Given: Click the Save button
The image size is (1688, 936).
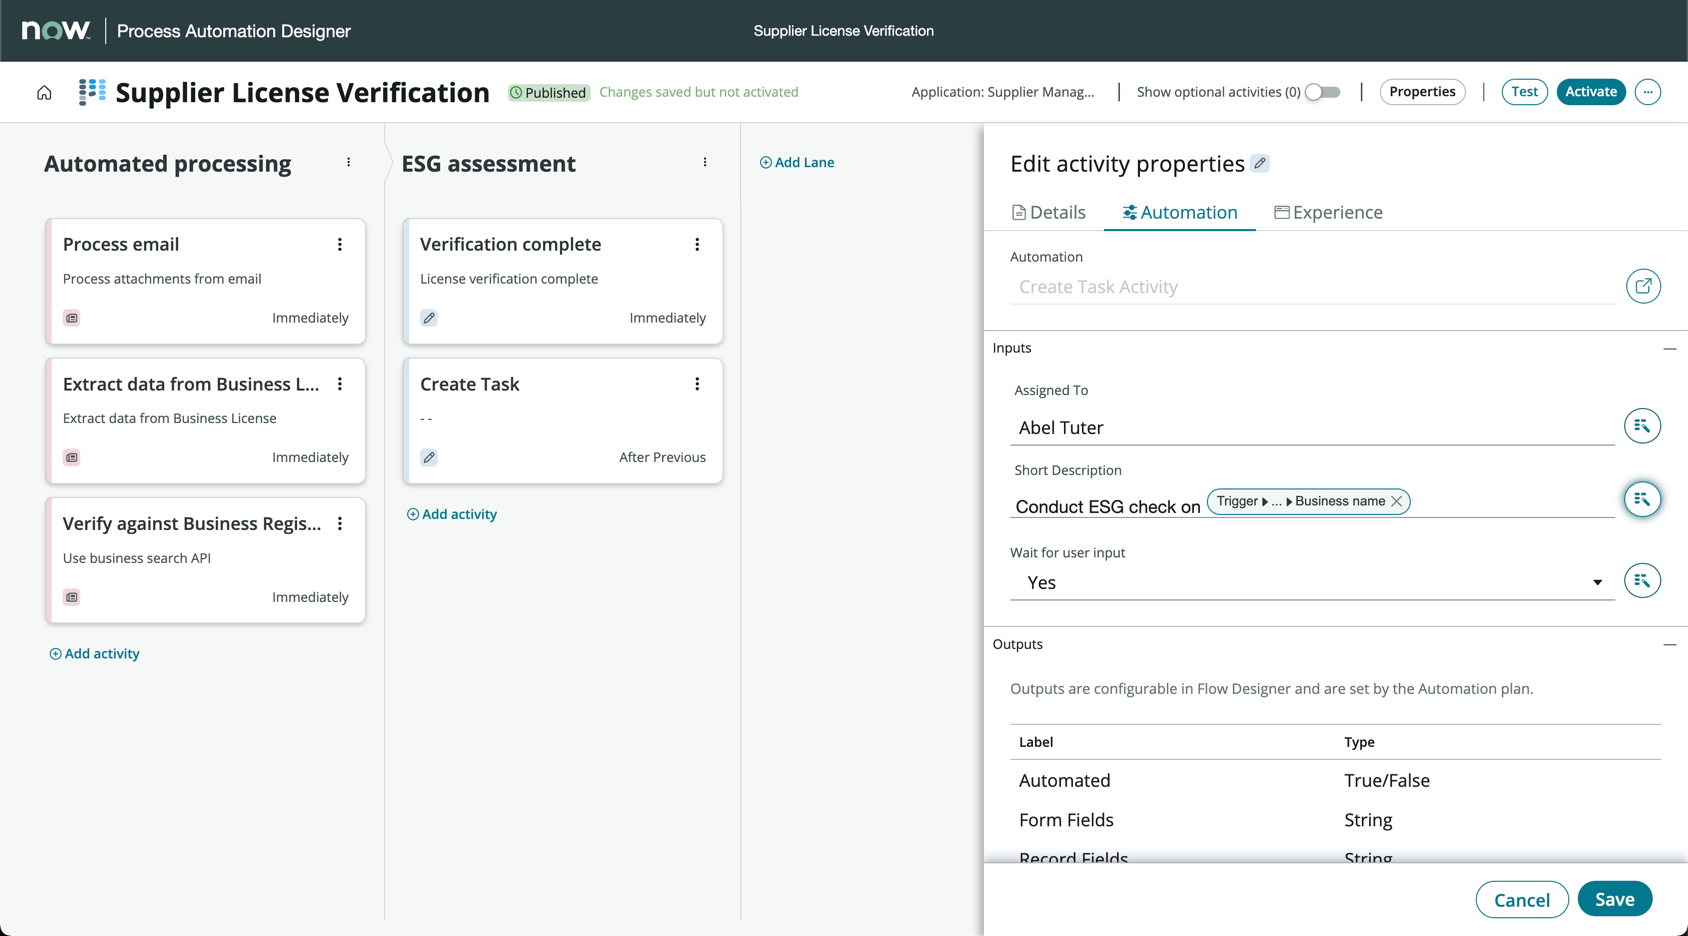Looking at the screenshot, I should pos(1614,899).
